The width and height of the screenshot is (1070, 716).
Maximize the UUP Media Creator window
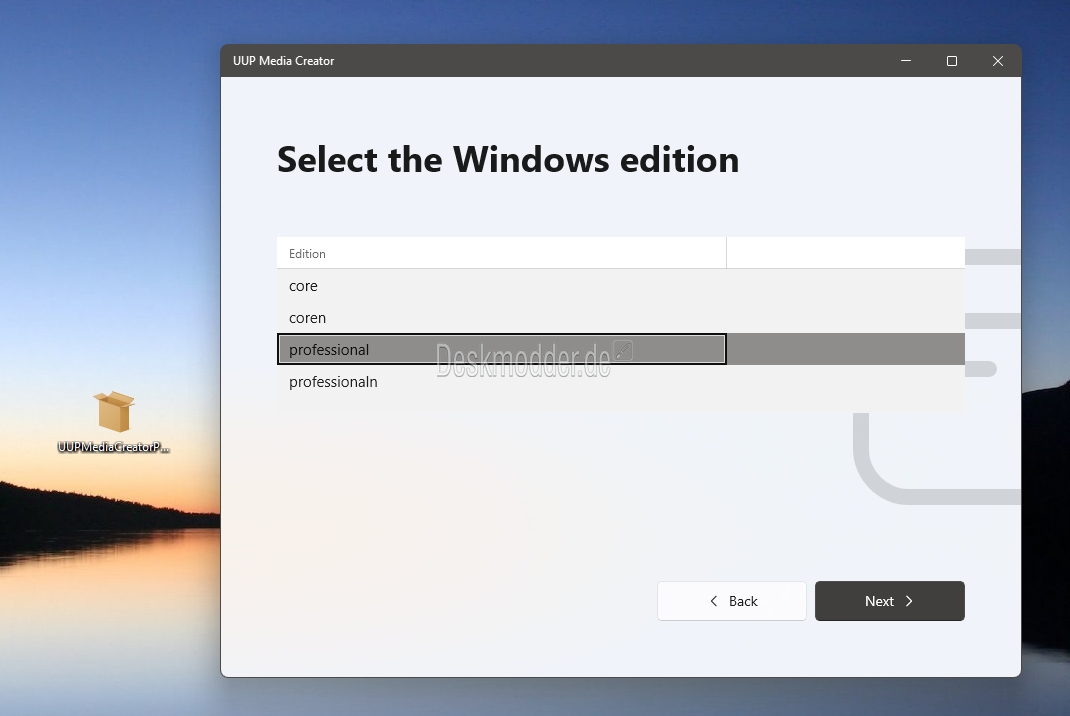(x=951, y=61)
